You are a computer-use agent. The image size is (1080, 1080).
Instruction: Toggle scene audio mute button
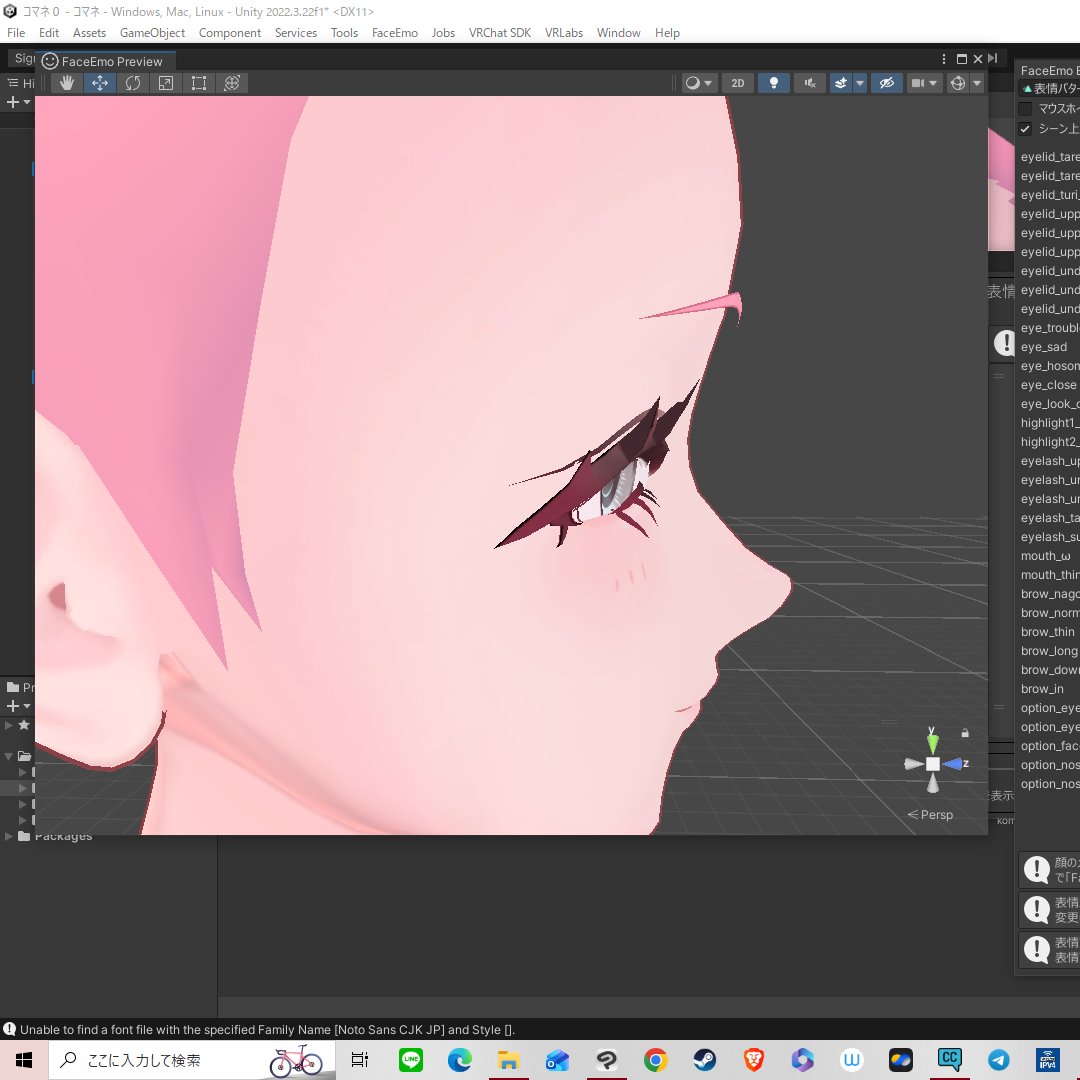(810, 83)
